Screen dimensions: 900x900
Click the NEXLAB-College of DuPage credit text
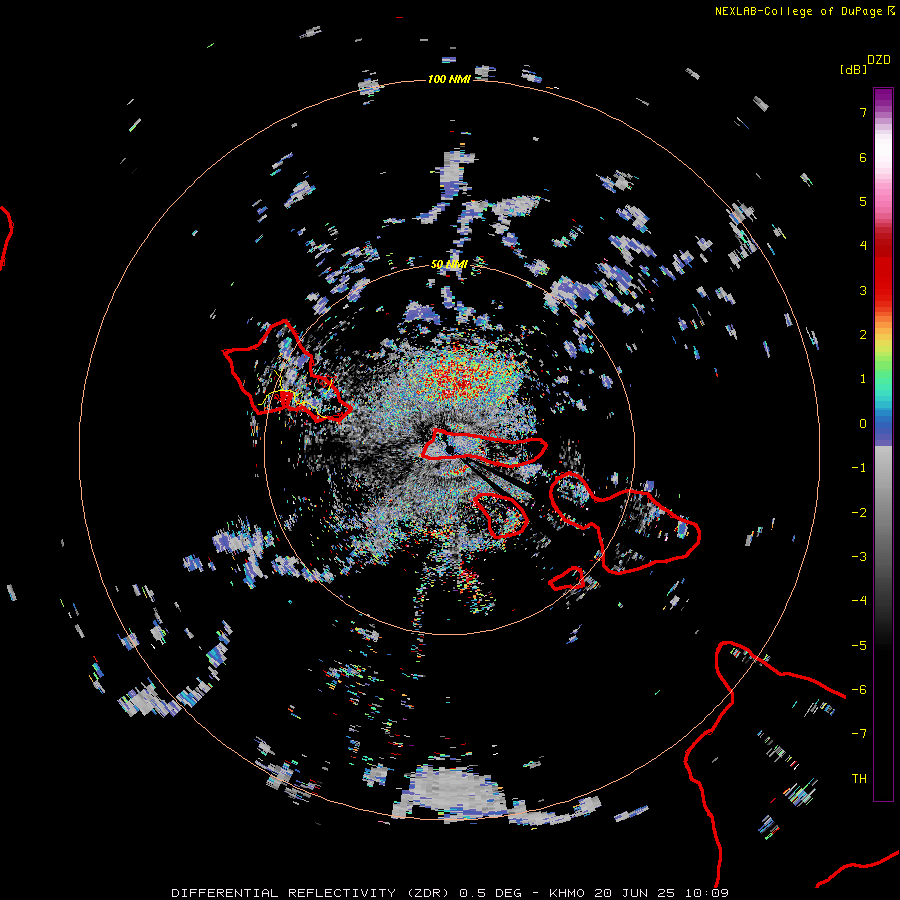click(x=804, y=11)
